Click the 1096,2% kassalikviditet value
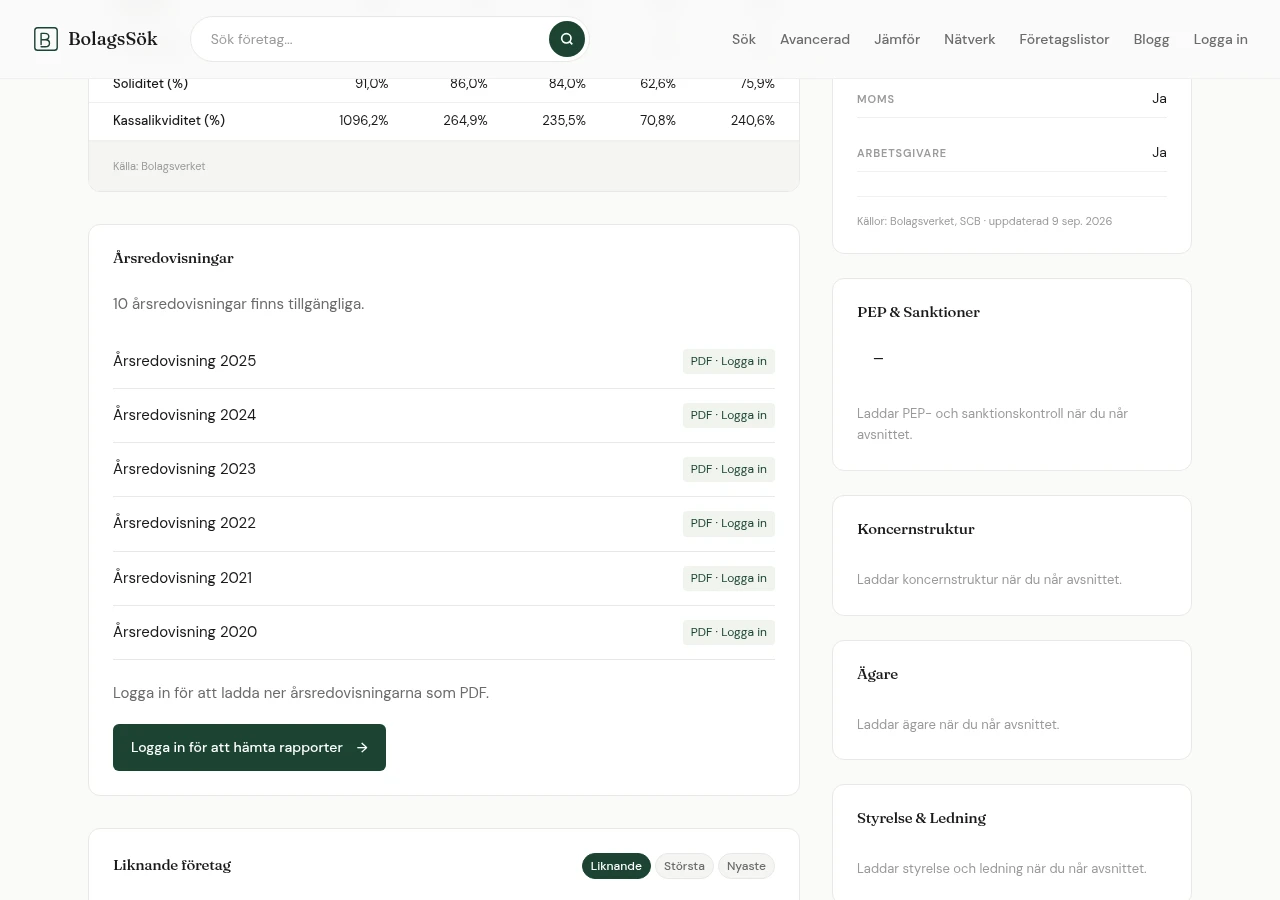1280x900 pixels. point(363,120)
